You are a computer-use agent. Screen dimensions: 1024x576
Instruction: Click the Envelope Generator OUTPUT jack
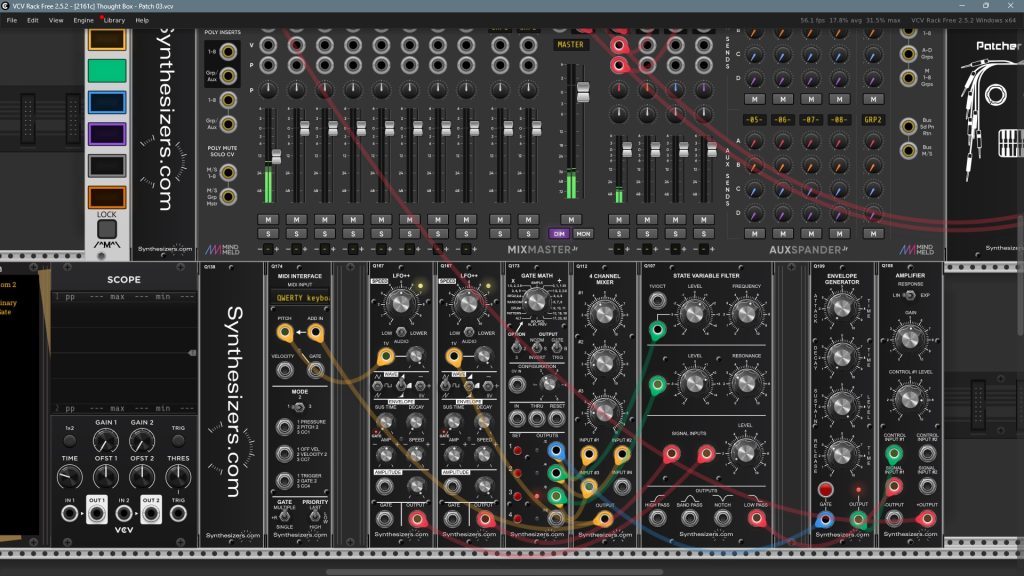(858, 520)
